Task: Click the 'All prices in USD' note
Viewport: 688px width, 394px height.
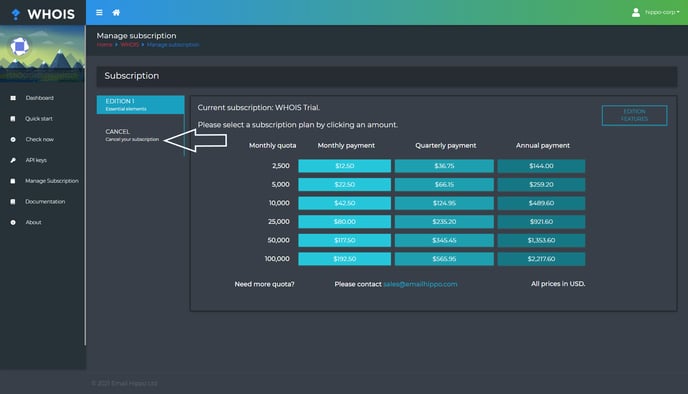Action: tap(558, 284)
